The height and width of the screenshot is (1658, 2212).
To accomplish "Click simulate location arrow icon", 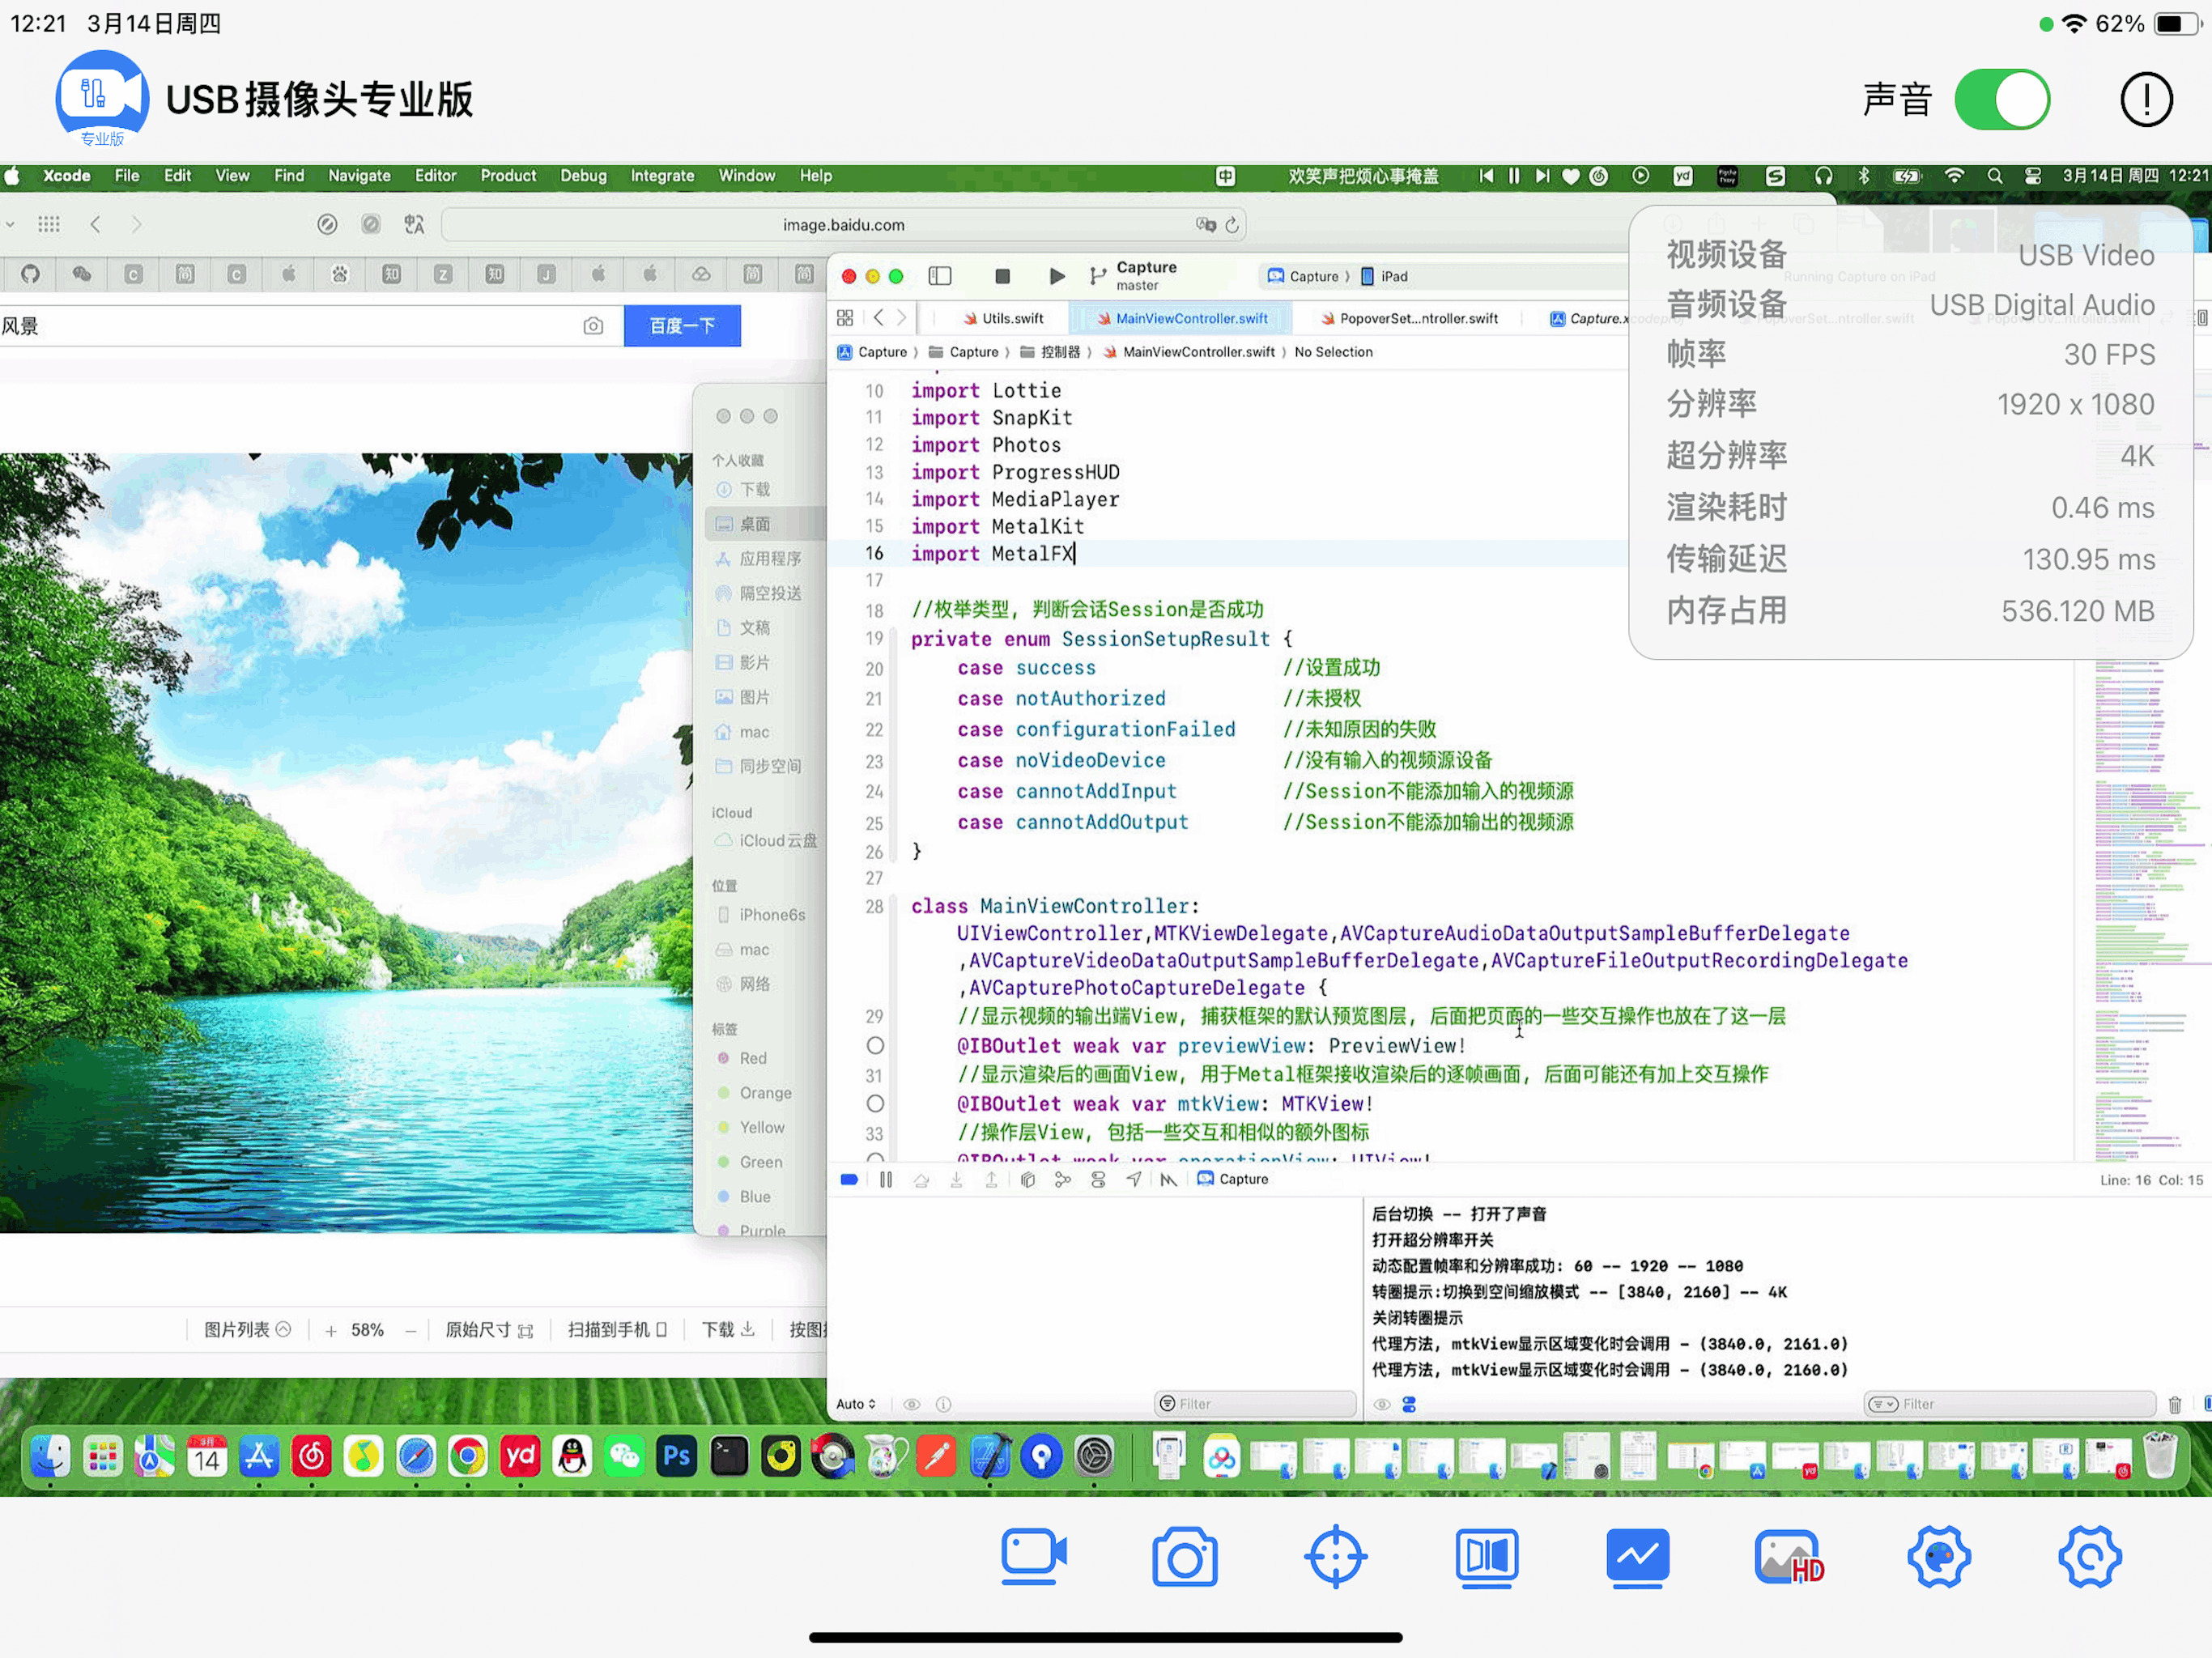I will pyautogui.click(x=1133, y=1180).
